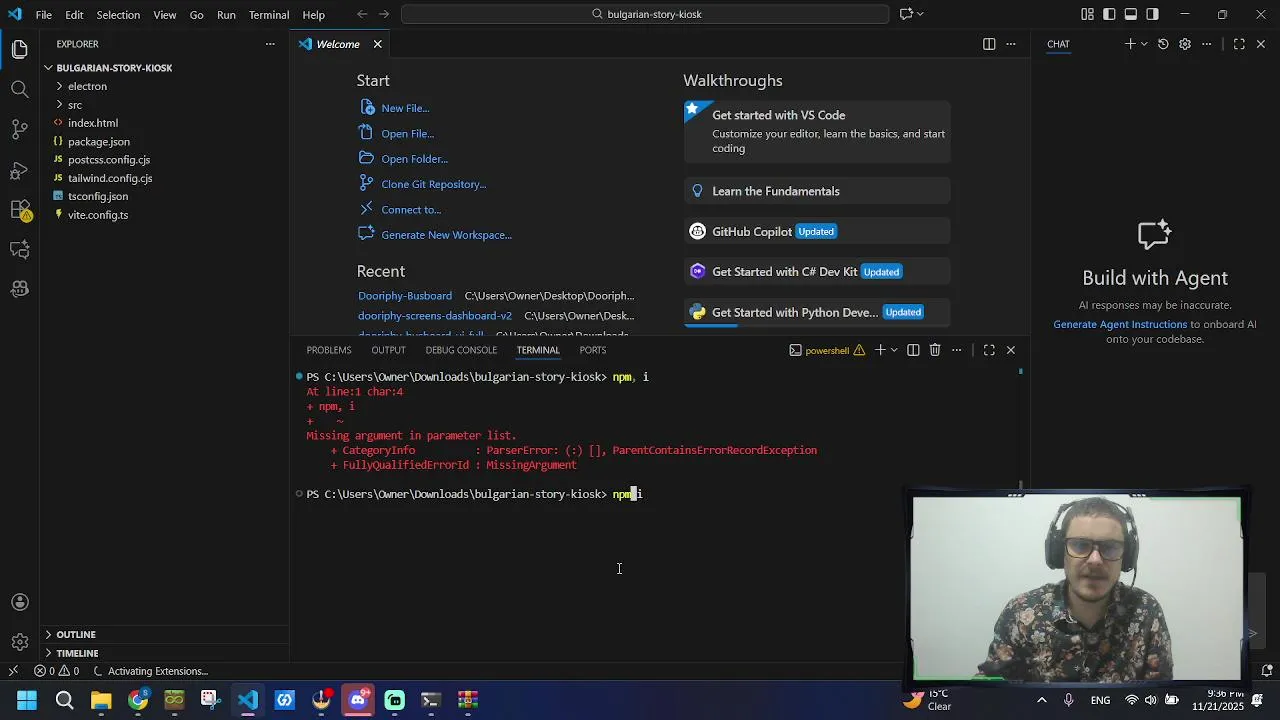Split the terminal
The image size is (1280, 720).
[x=913, y=350]
